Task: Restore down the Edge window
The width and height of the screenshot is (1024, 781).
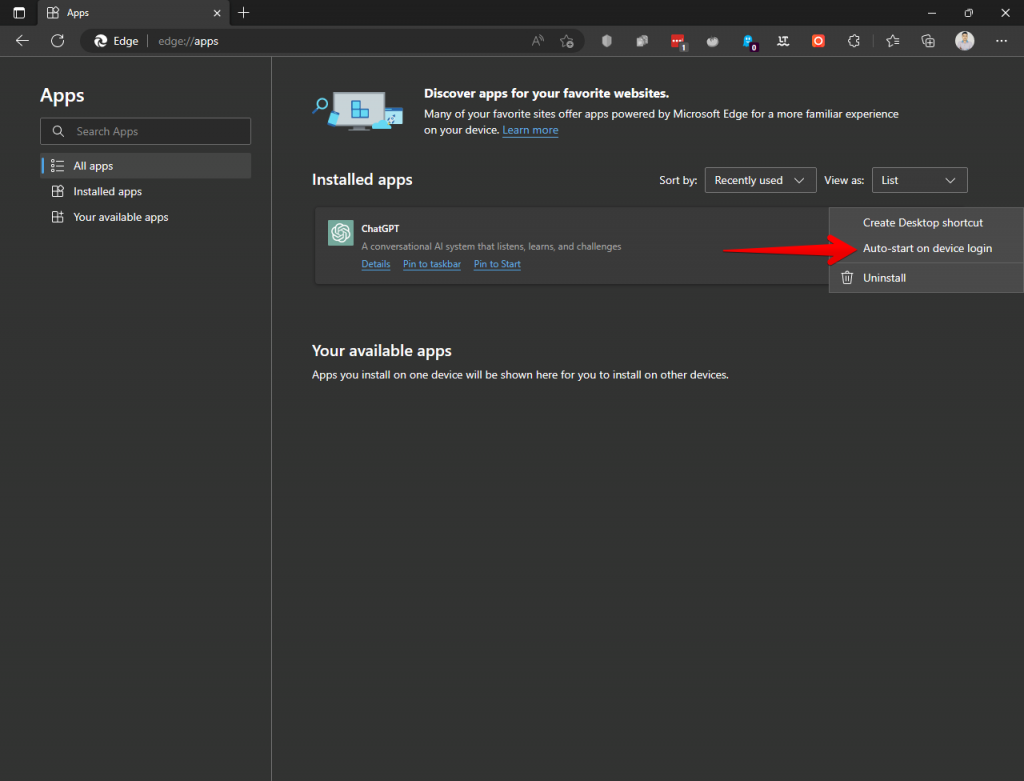Action: 968,13
